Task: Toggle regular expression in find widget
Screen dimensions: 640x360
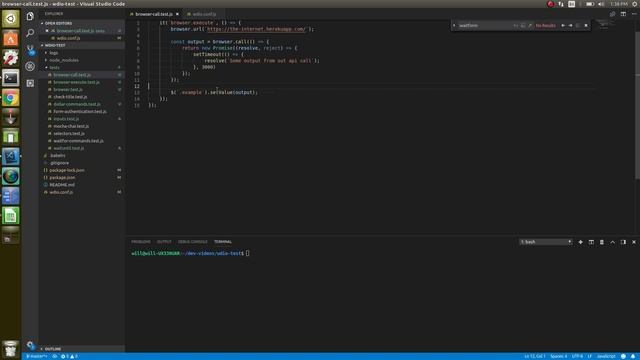Action: pyautogui.click(x=530, y=25)
